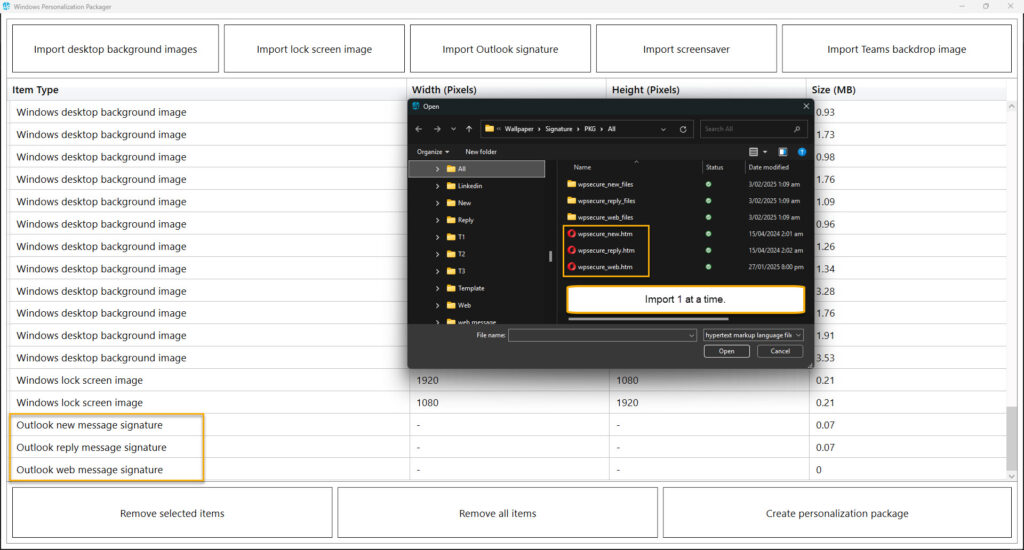Image resolution: width=1024 pixels, height=550 pixels.
Task: Click the main list vertical scrollbar
Action: click(1012, 438)
